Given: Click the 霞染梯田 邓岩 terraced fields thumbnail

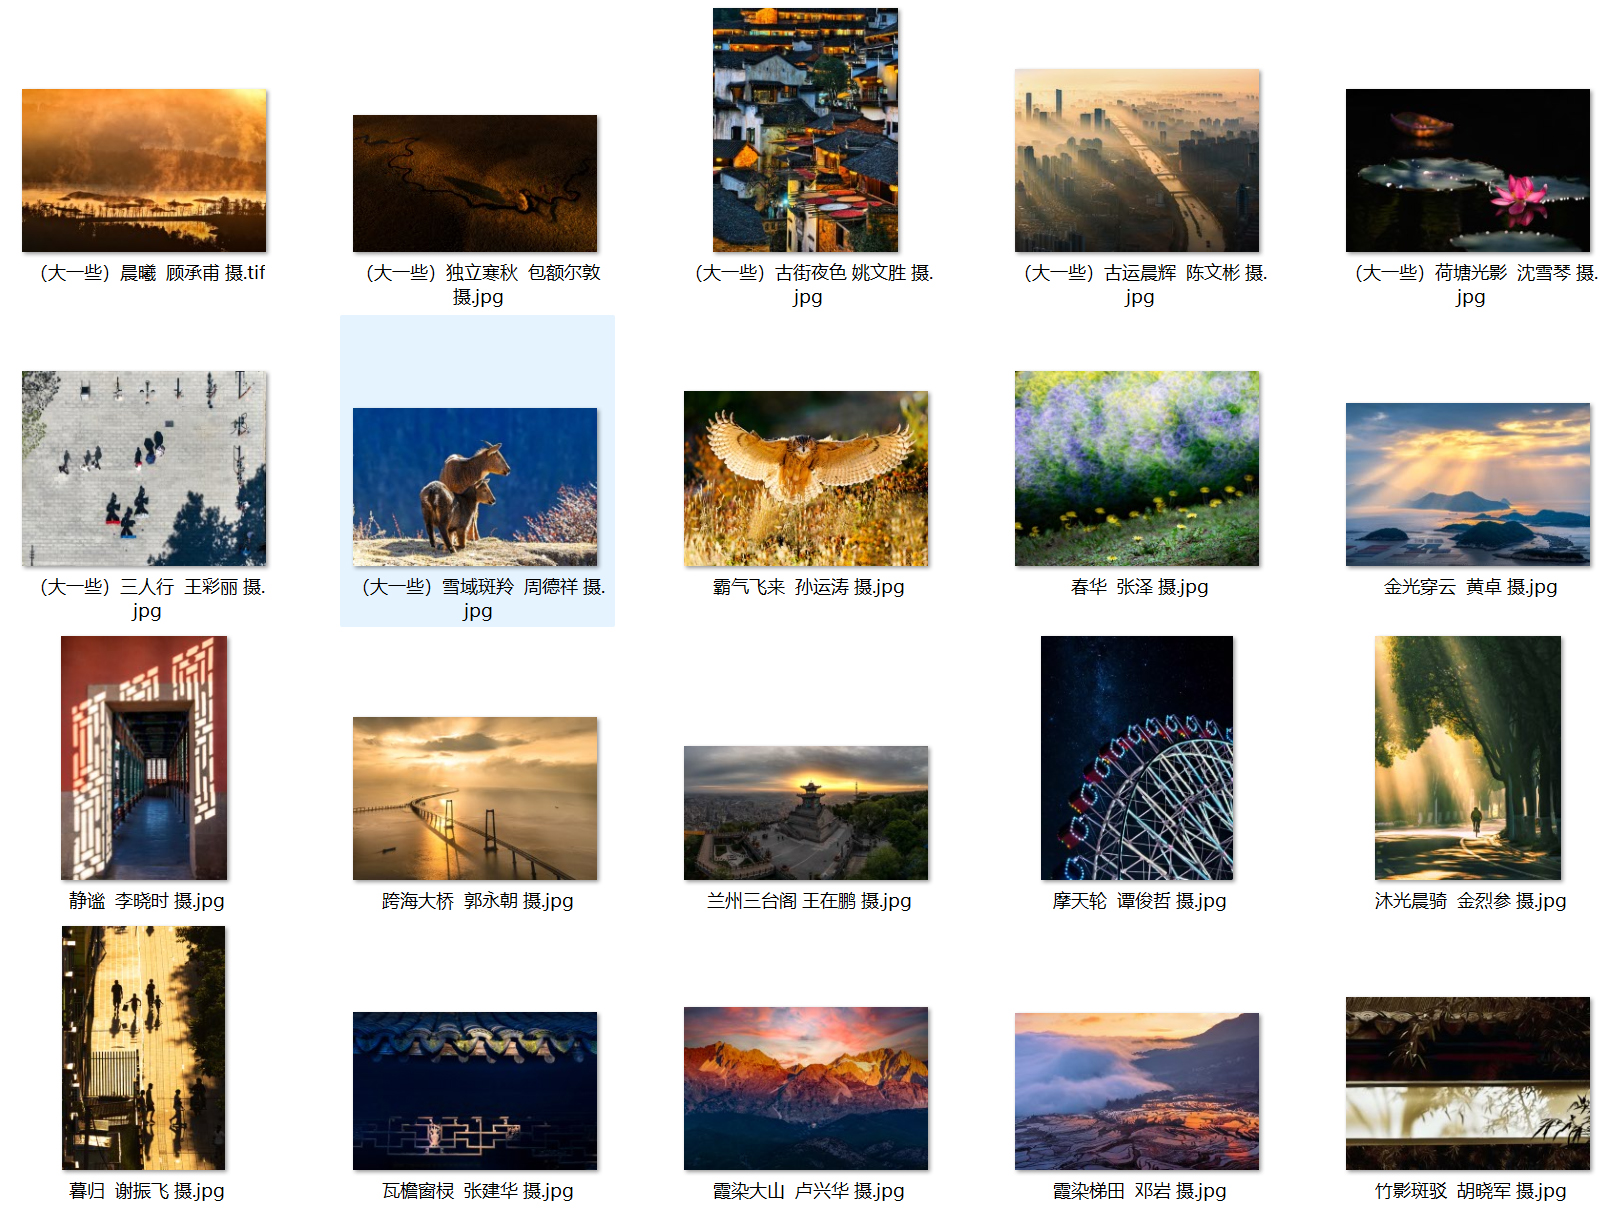Looking at the screenshot, I should [1137, 1091].
